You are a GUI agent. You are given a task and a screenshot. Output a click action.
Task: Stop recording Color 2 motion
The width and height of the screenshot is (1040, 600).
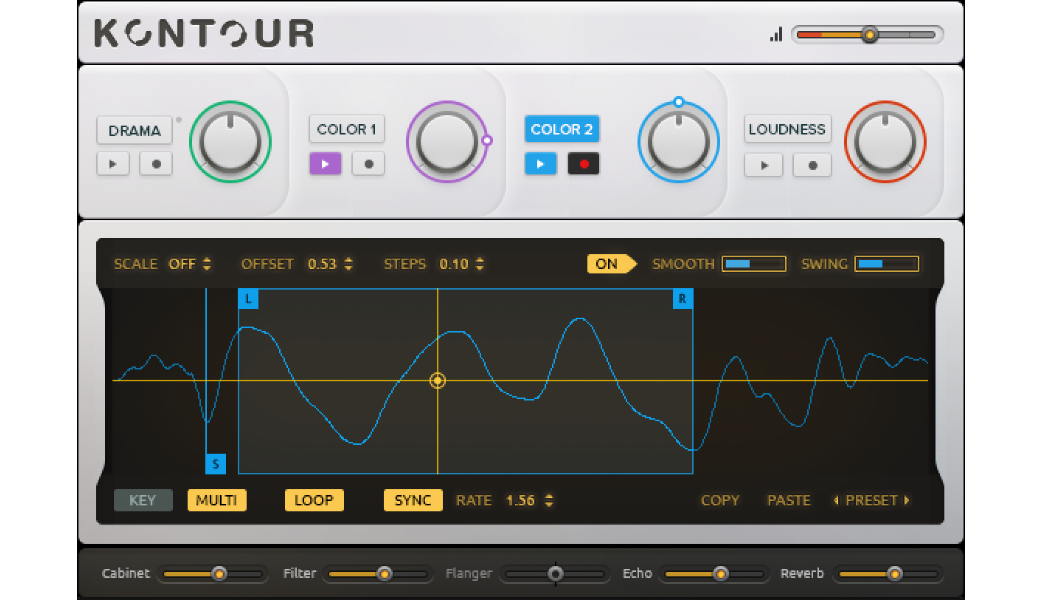(x=584, y=164)
